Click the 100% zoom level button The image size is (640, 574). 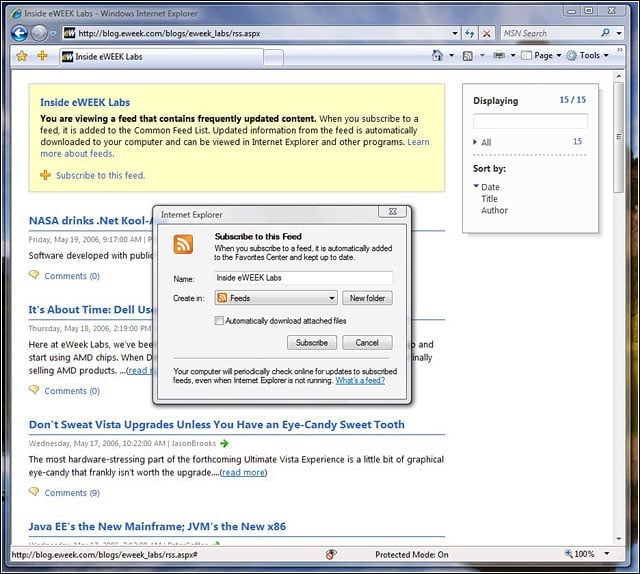580,554
